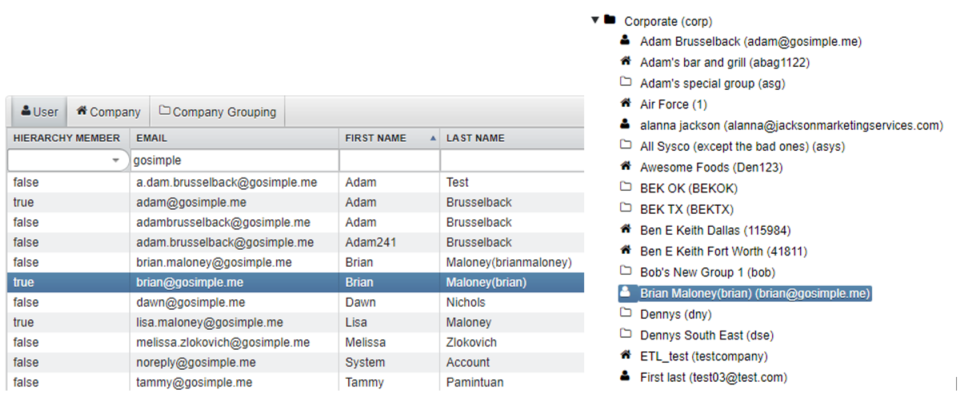
Task: Select Dennys South East (dse) tree item
Action: coord(707,335)
